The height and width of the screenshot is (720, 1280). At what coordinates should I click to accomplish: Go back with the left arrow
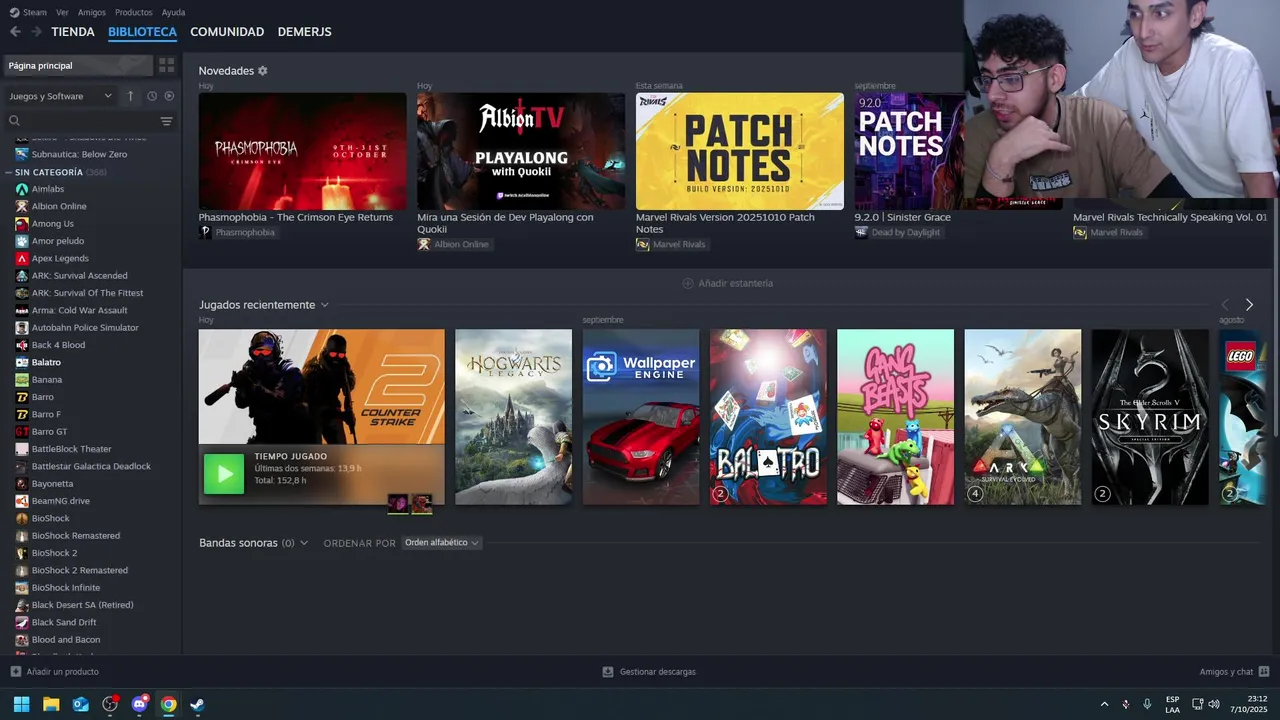(x=15, y=32)
